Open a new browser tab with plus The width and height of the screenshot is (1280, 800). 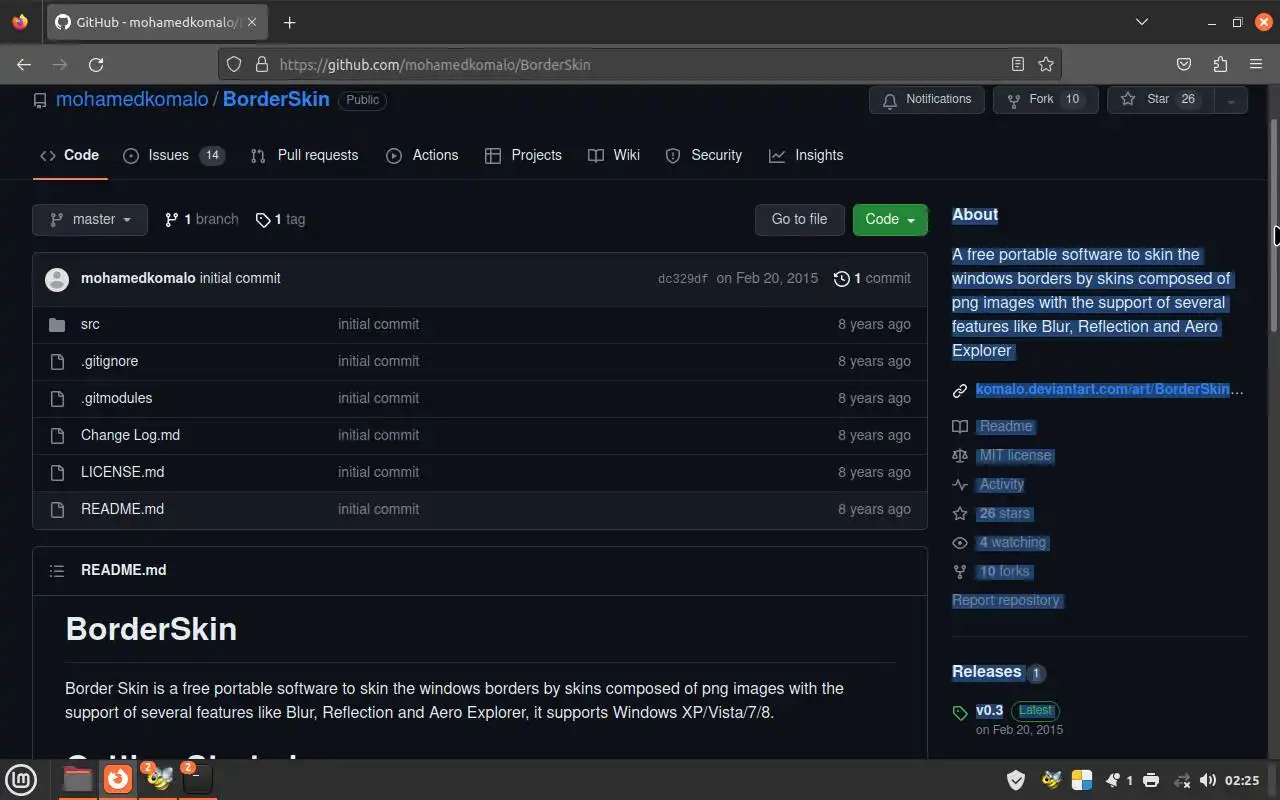(x=289, y=22)
